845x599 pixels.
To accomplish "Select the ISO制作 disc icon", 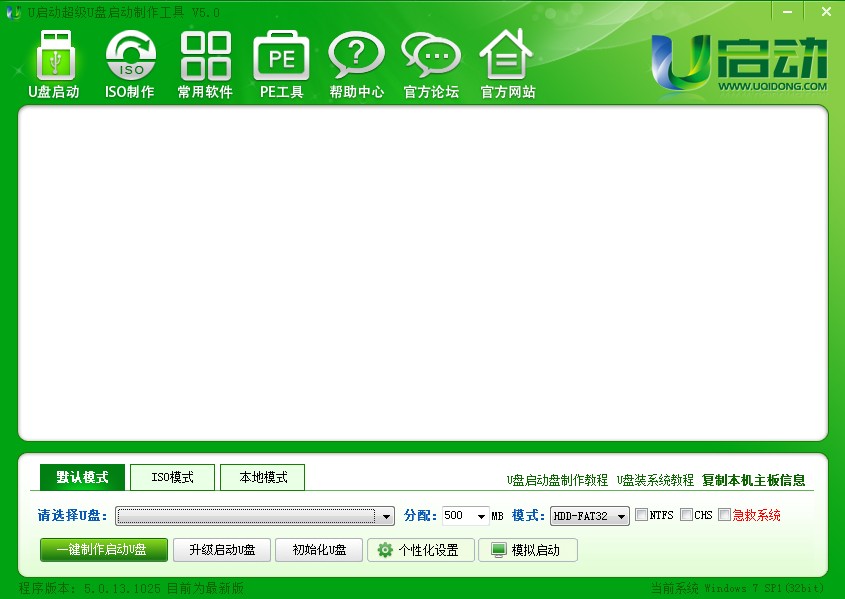I will (130, 65).
